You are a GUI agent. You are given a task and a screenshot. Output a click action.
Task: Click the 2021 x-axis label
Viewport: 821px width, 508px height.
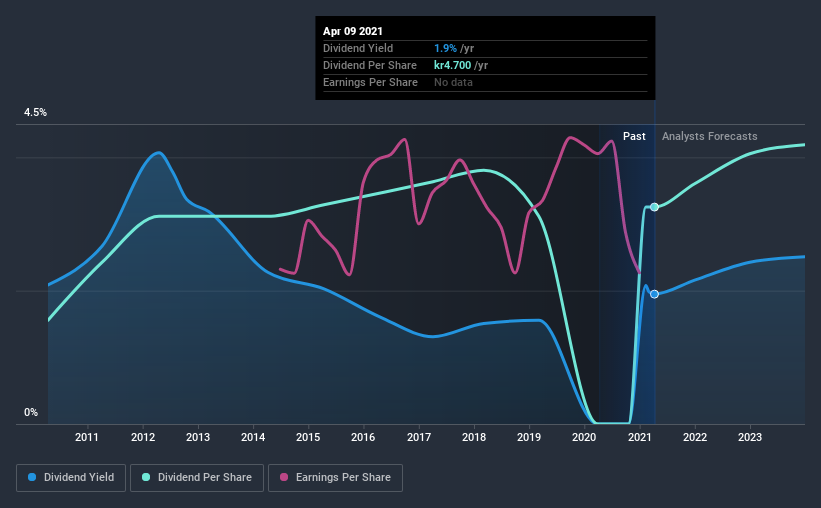point(639,437)
